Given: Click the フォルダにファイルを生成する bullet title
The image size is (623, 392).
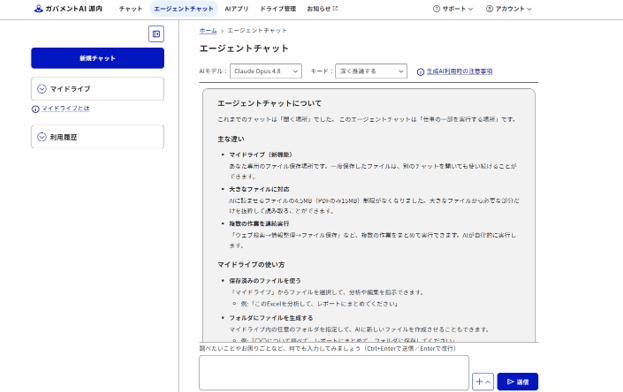Looking at the screenshot, I should coord(271,318).
